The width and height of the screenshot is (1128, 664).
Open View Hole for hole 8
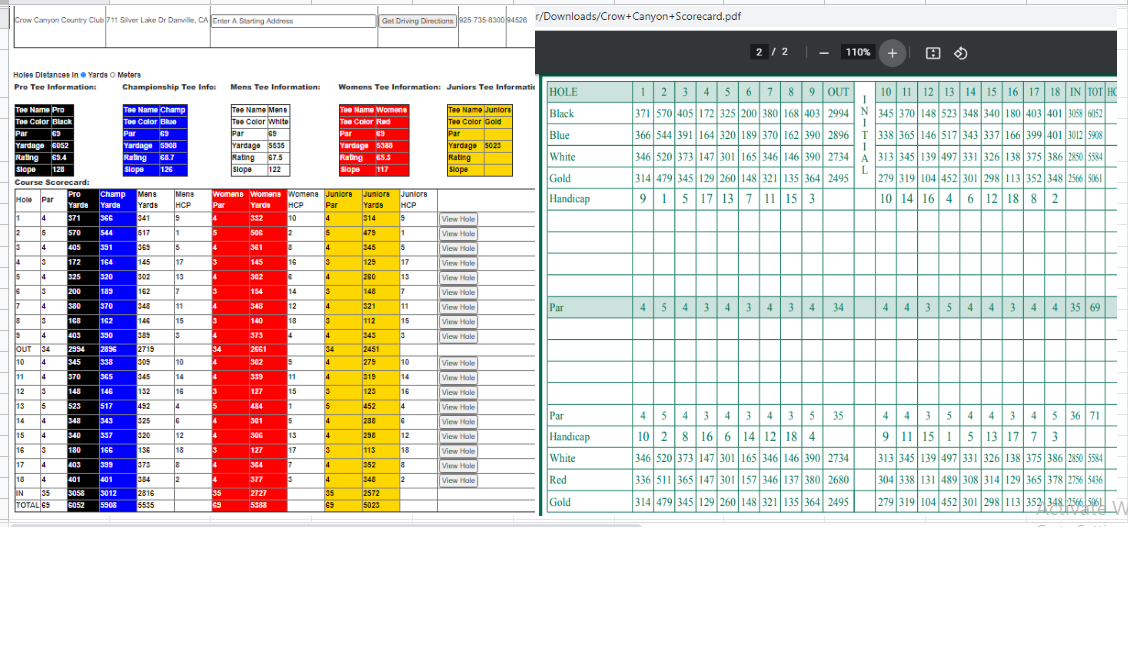[x=458, y=322]
